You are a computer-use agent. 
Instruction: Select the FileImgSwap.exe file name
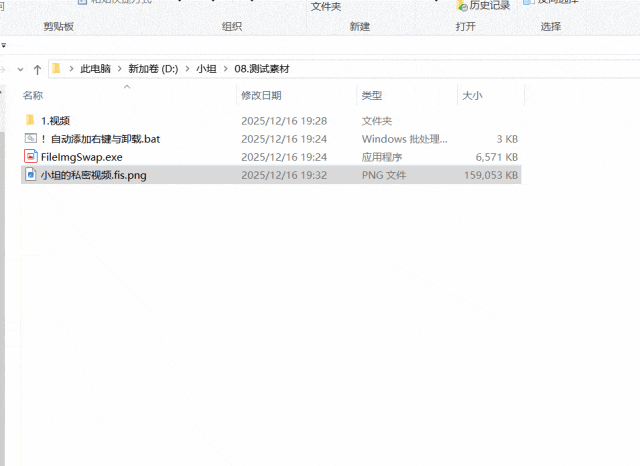click(x=82, y=157)
